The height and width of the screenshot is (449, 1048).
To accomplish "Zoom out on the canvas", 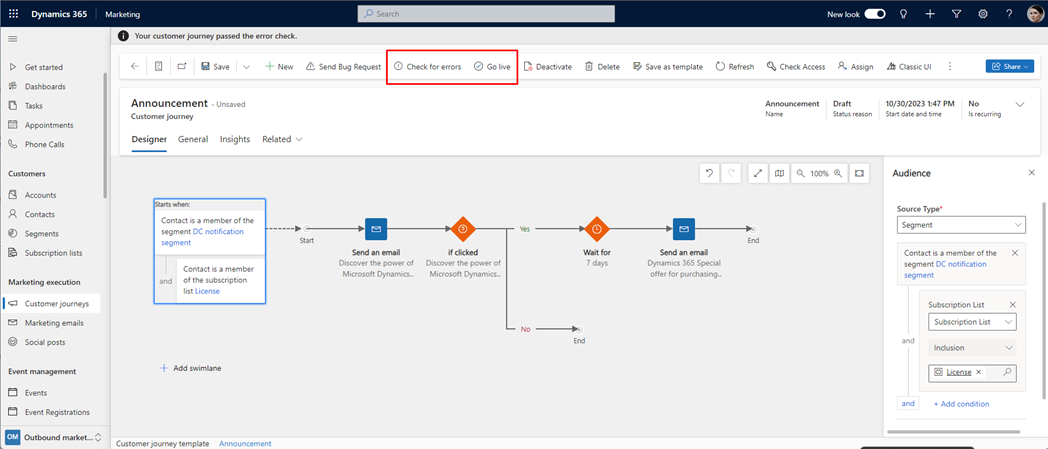I will point(800,173).
